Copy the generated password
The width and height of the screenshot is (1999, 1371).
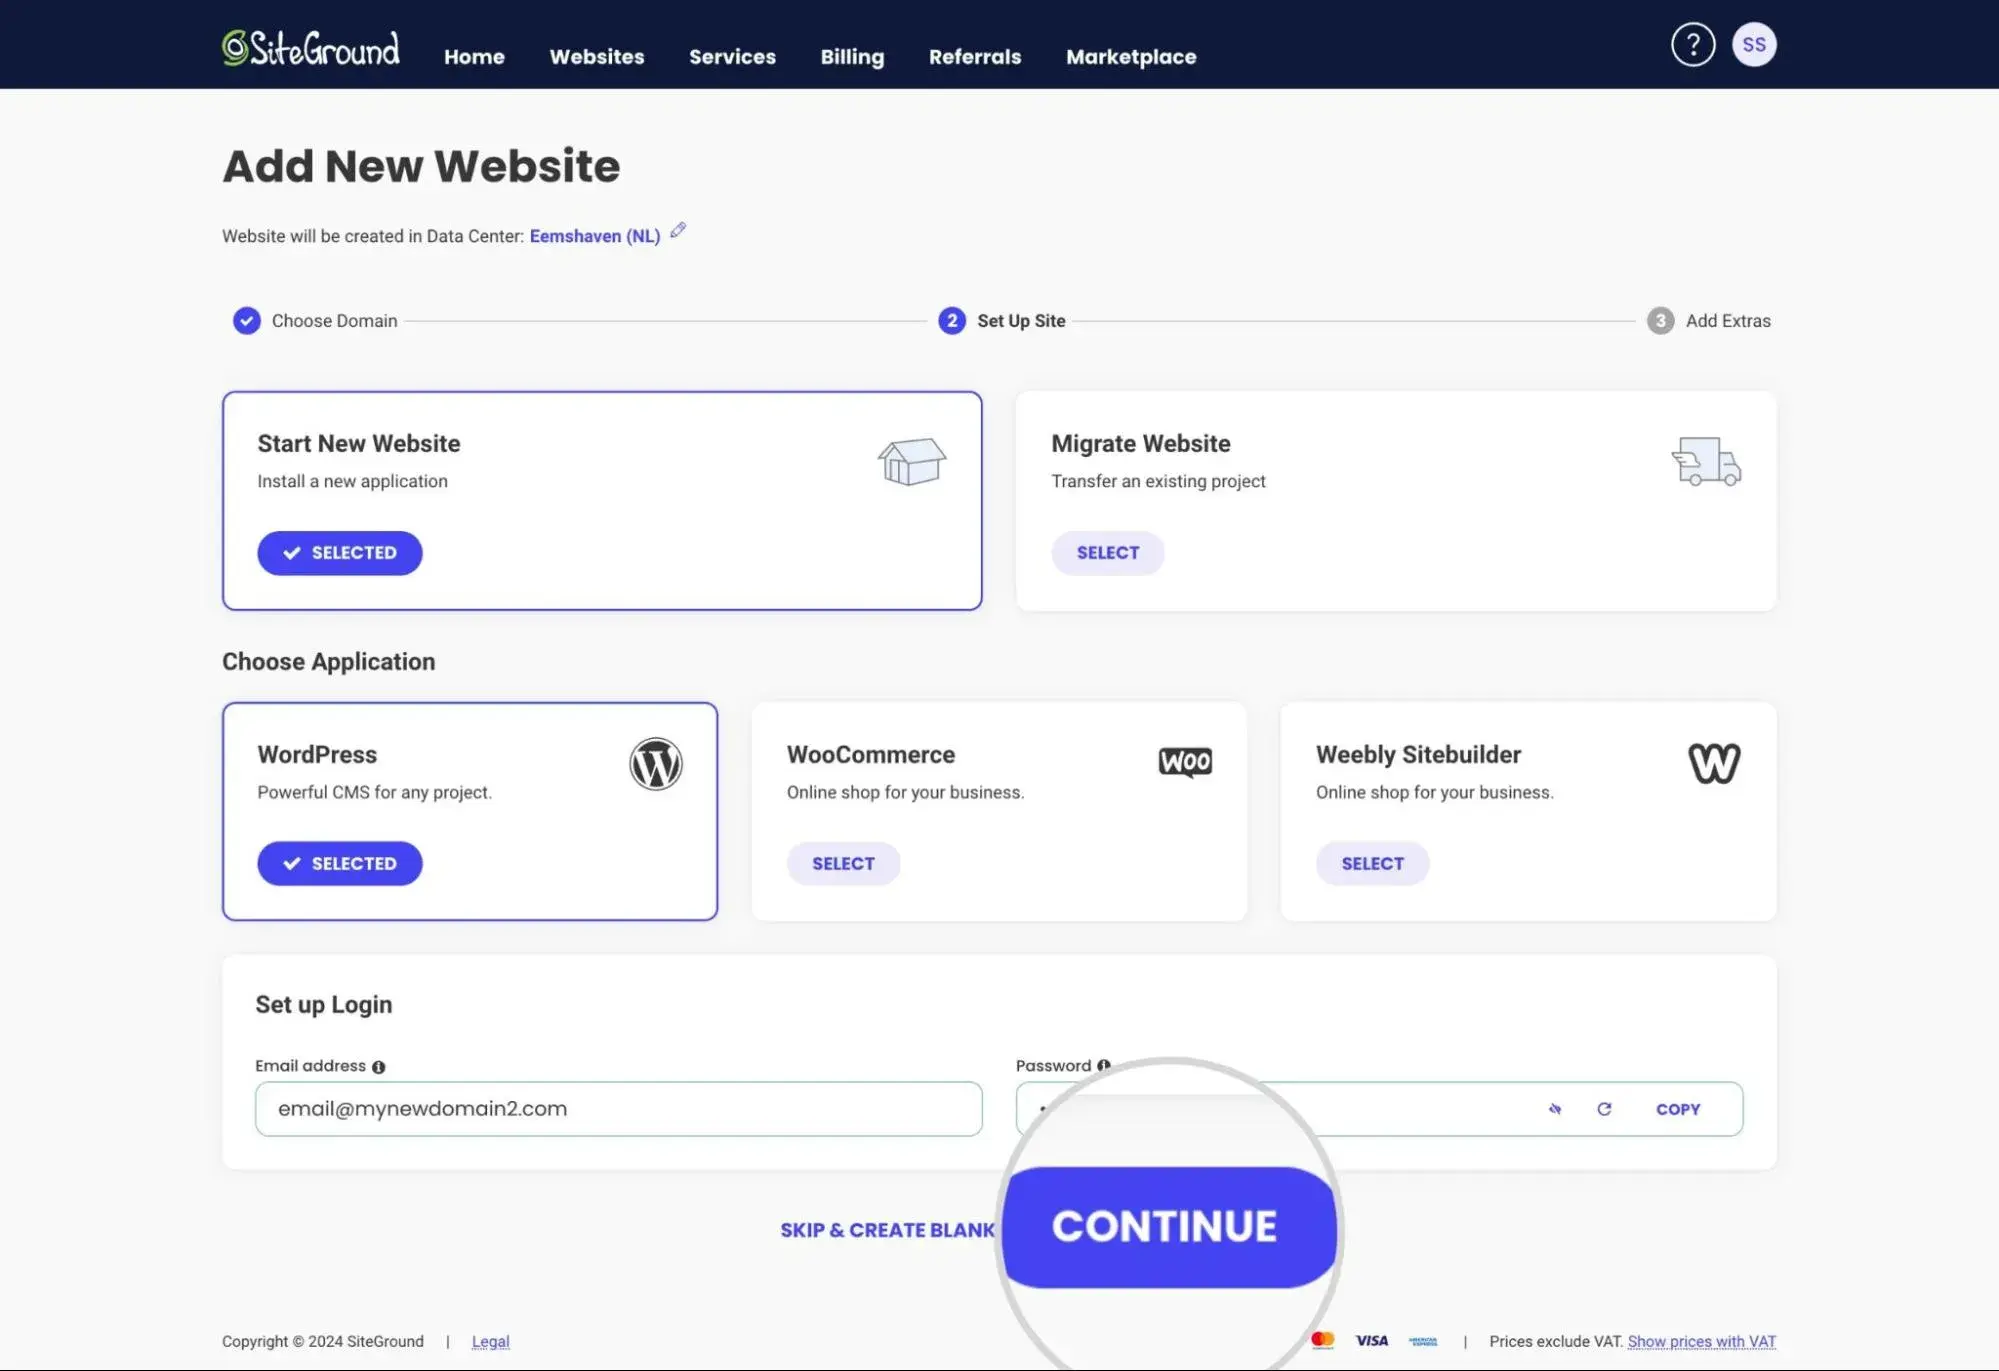[1677, 1109]
